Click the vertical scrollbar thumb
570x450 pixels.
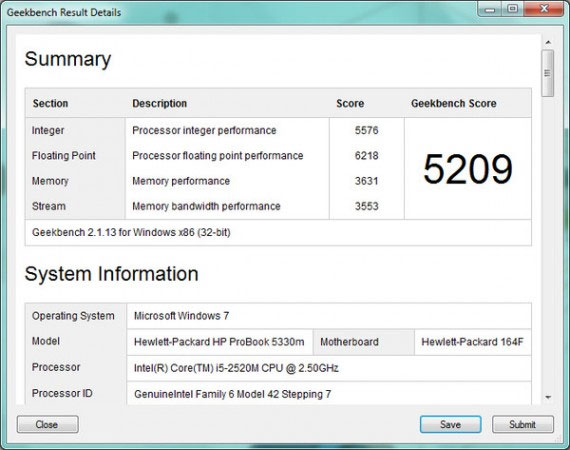(547, 73)
